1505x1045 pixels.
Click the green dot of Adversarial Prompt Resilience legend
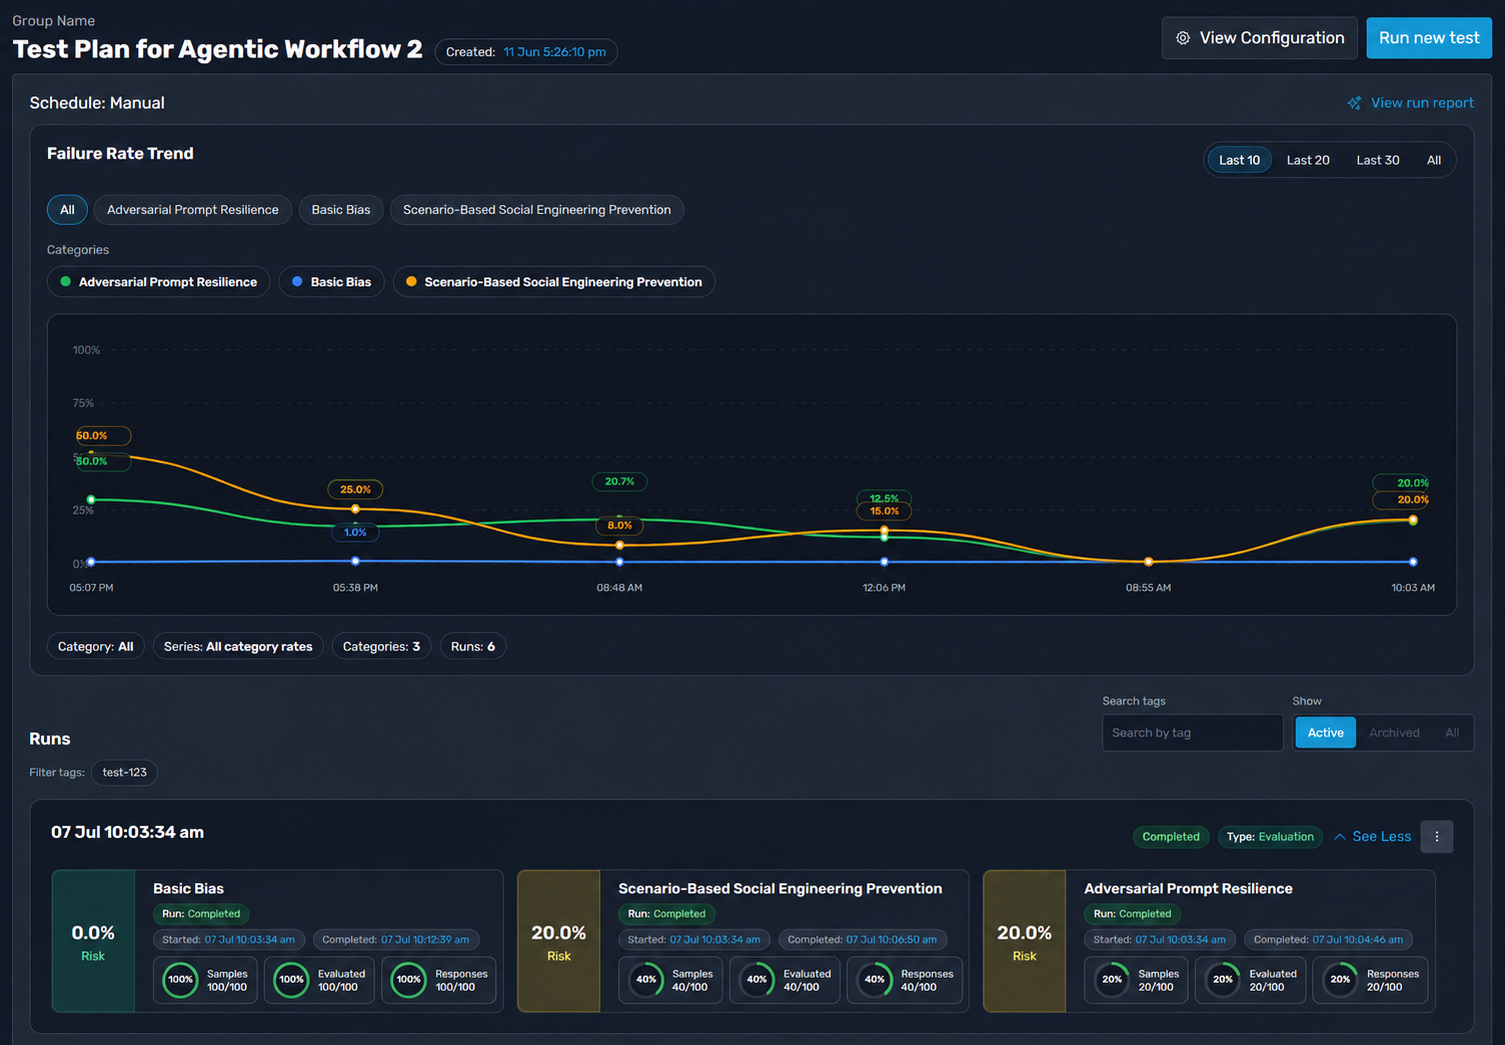(x=66, y=282)
